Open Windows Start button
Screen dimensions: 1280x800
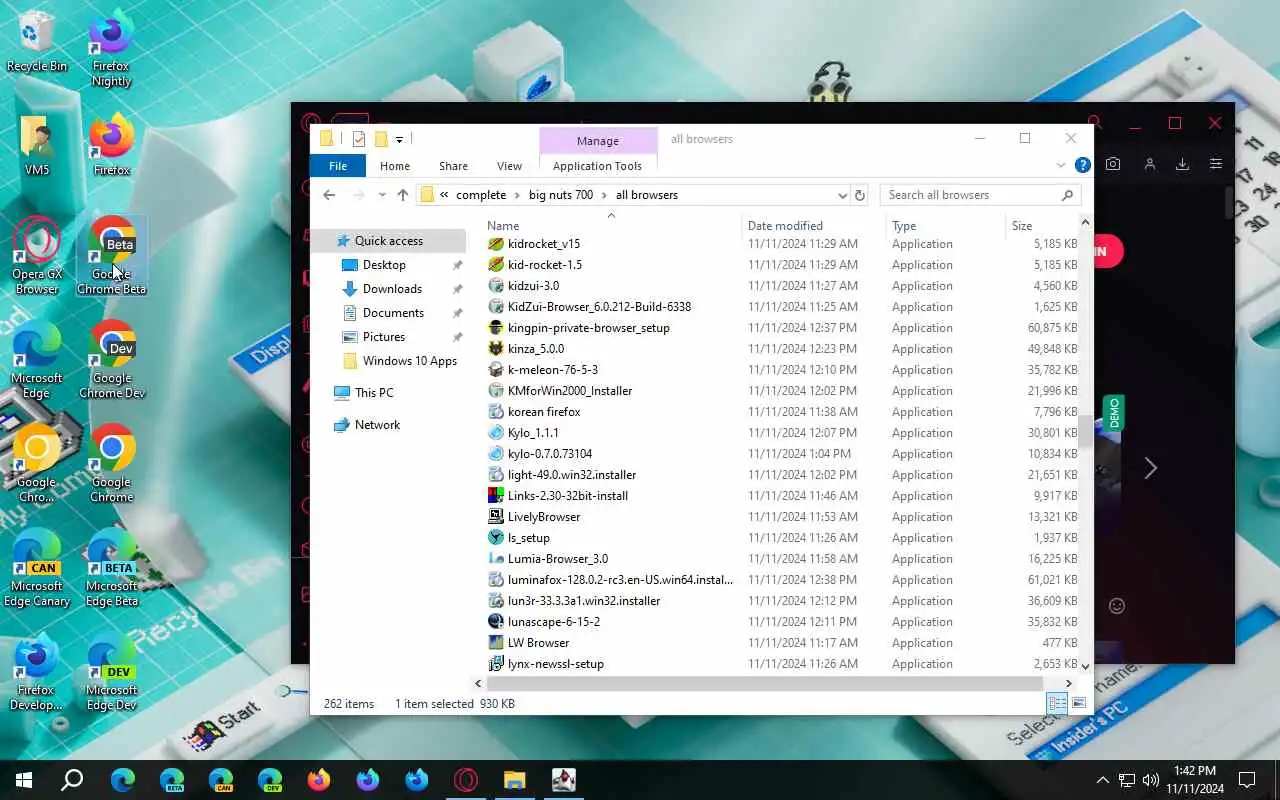[x=24, y=780]
